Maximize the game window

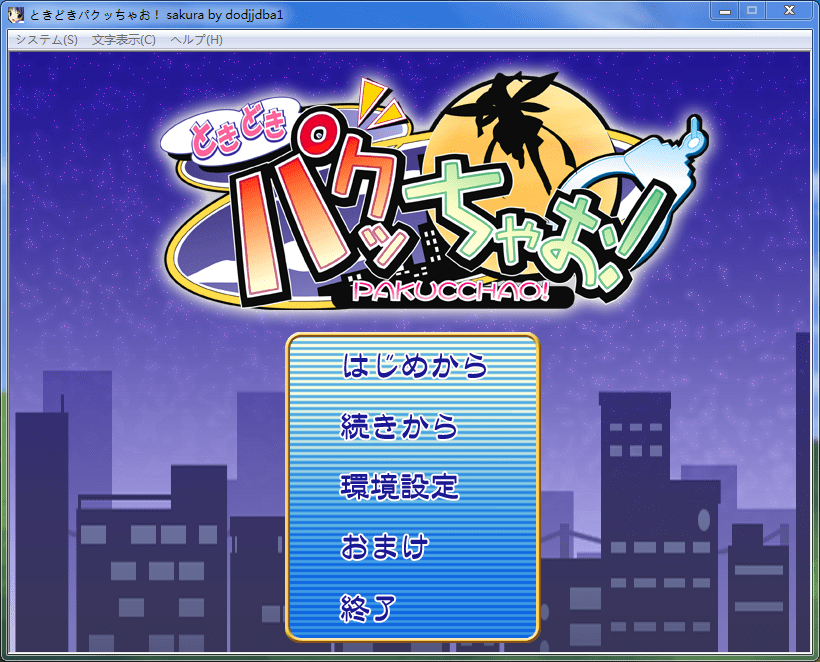coord(752,10)
